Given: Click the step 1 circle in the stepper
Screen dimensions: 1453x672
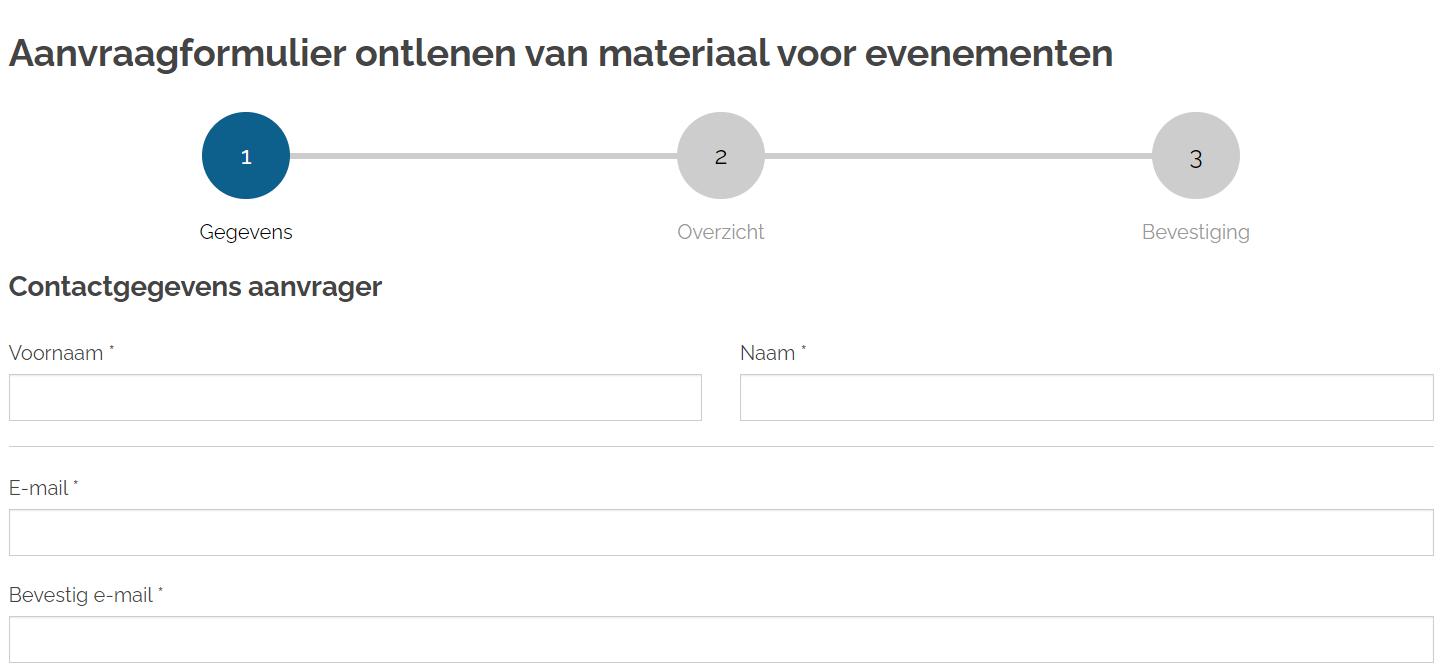Looking at the screenshot, I should pyautogui.click(x=246, y=156).
